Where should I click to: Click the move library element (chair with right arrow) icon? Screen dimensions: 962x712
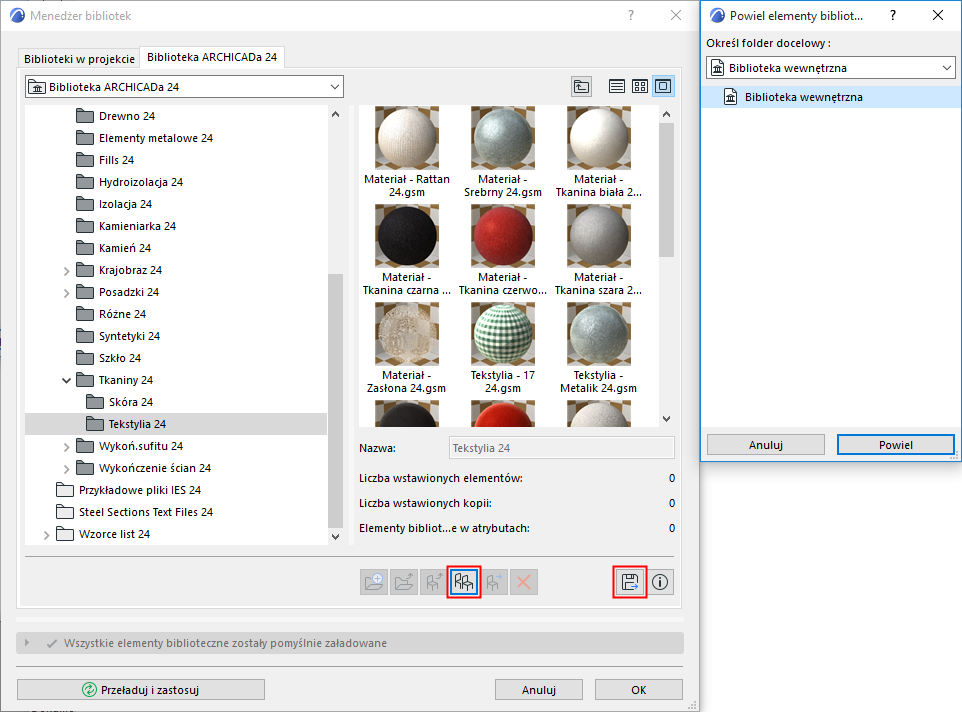(x=494, y=582)
